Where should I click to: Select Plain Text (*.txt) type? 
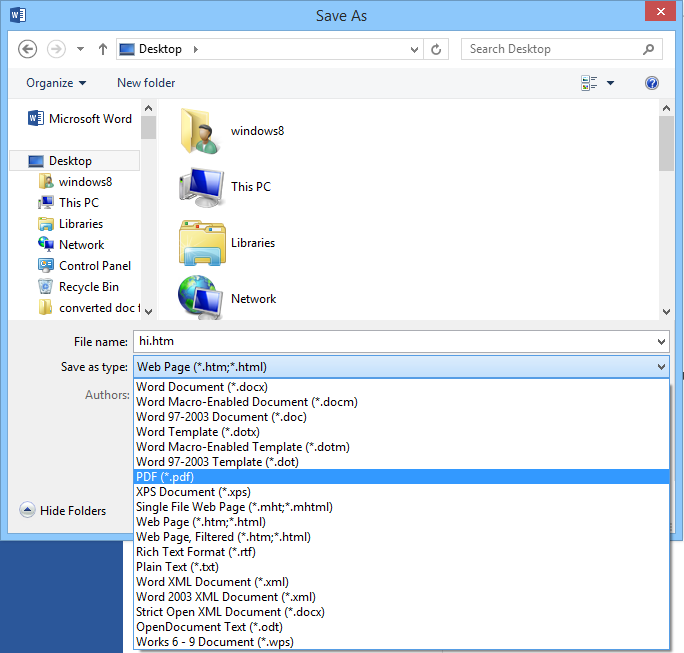pos(401,567)
